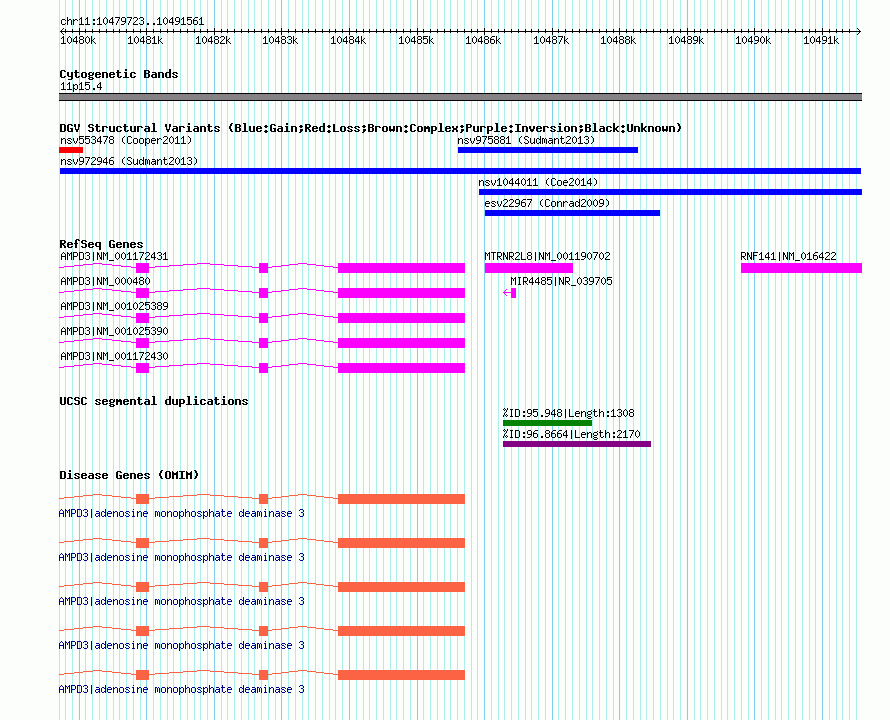Image resolution: width=890 pixels, height=720 pixels.
Task: Select the 10484k ruler tick label
Action: 348,40
